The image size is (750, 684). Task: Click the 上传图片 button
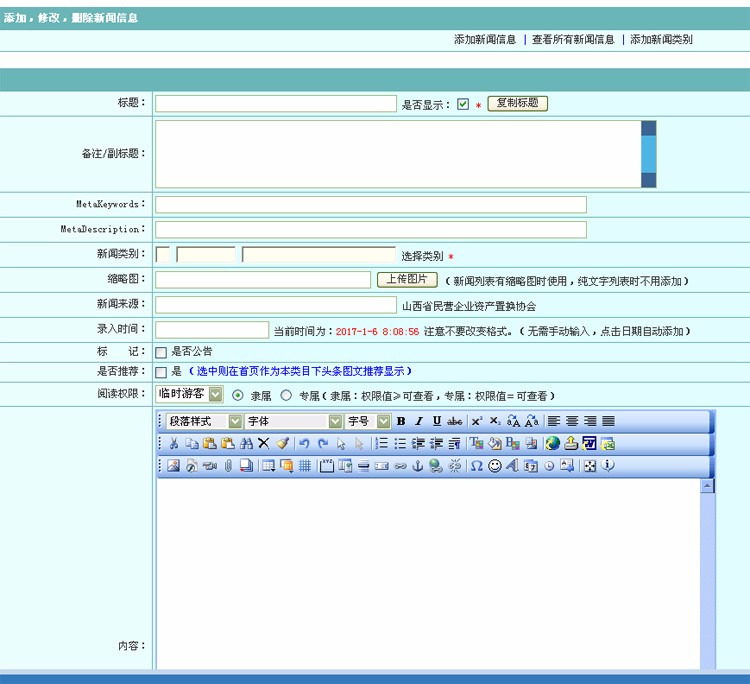click(x=407, y=279)
